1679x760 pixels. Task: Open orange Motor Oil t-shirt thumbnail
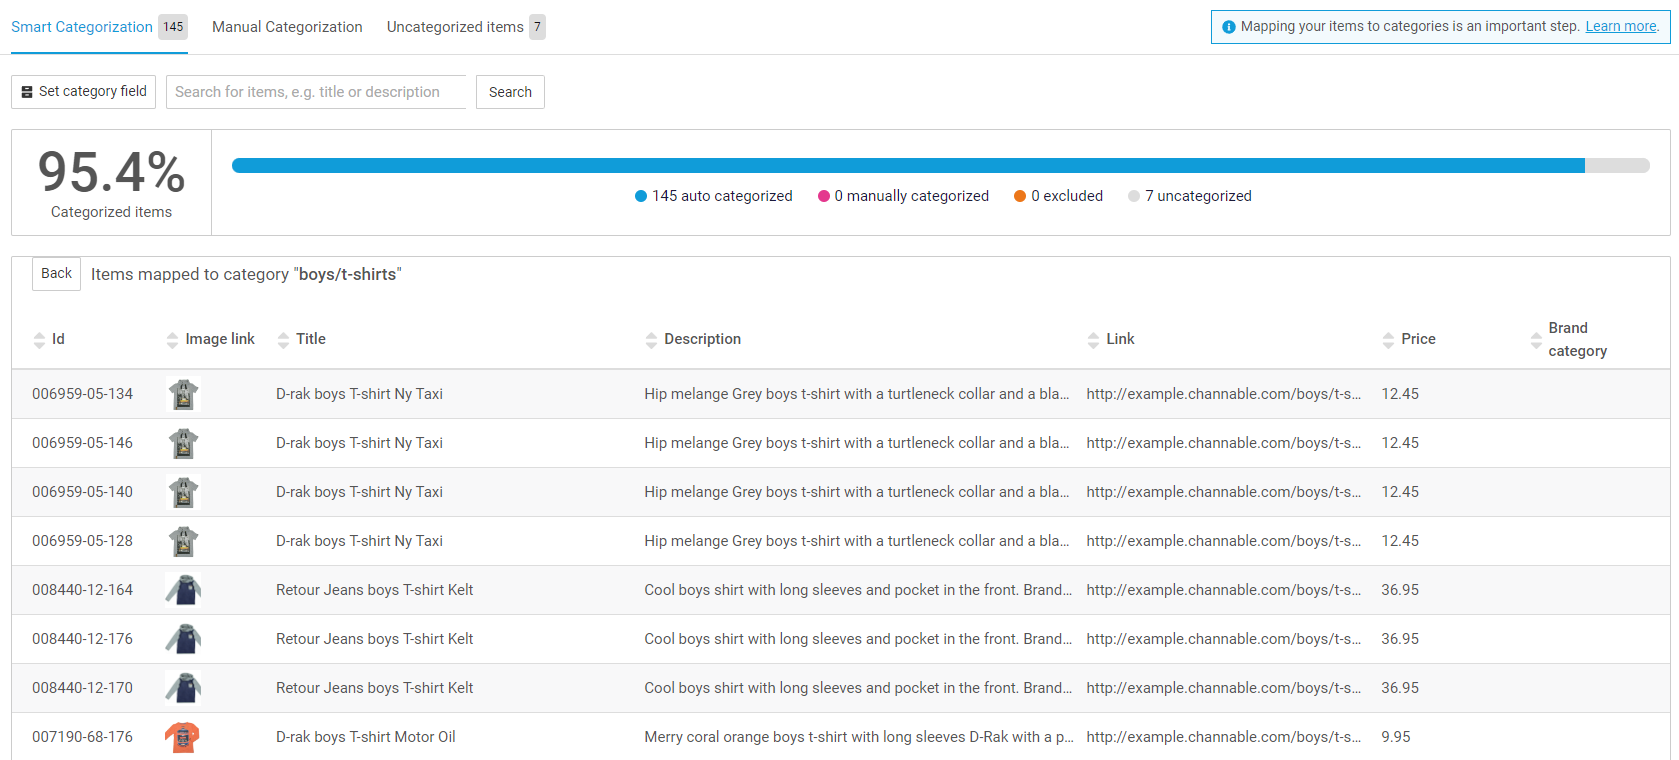pos(182,738)
